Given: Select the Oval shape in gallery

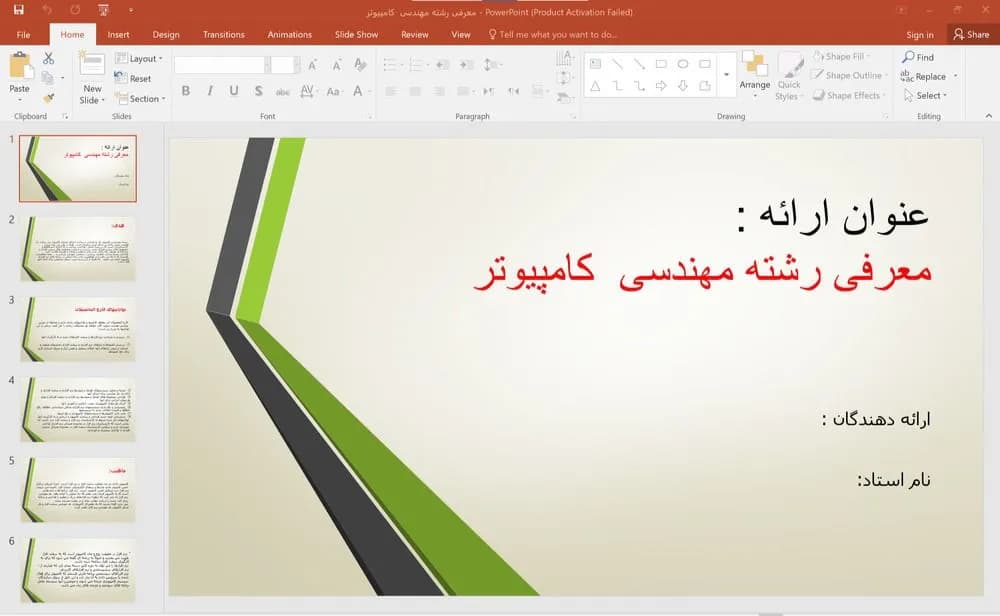Looking at the screenshot, I should tap(683, 64).
